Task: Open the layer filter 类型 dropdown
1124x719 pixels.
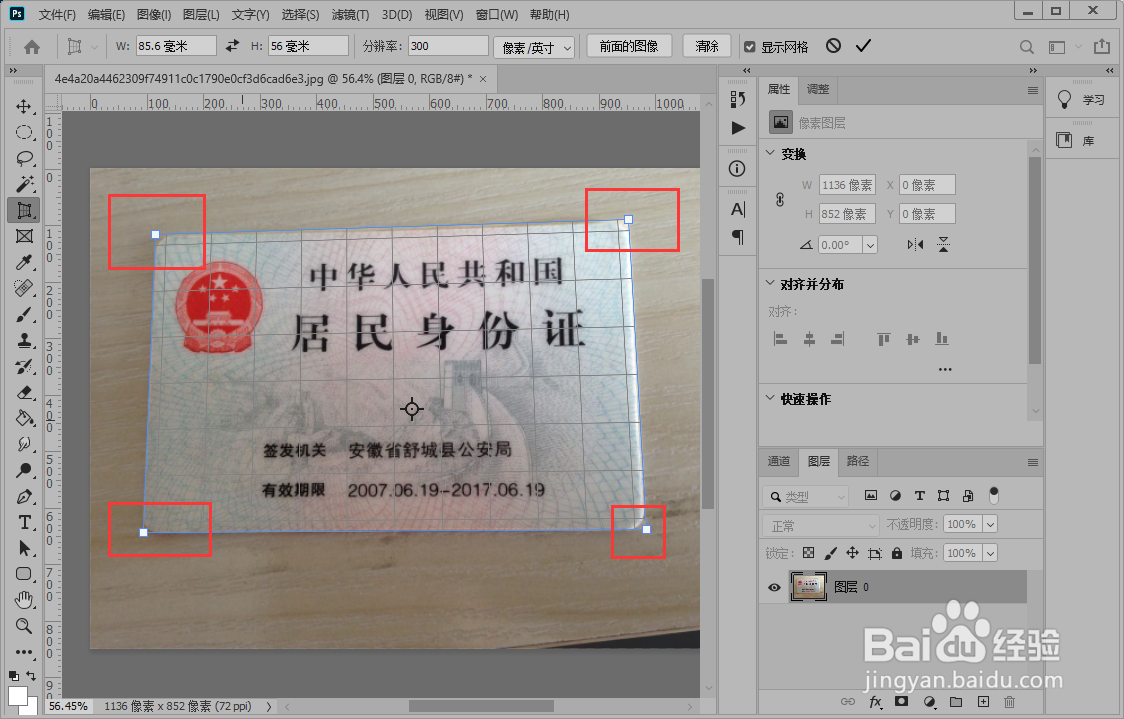Action: [805, 496]
